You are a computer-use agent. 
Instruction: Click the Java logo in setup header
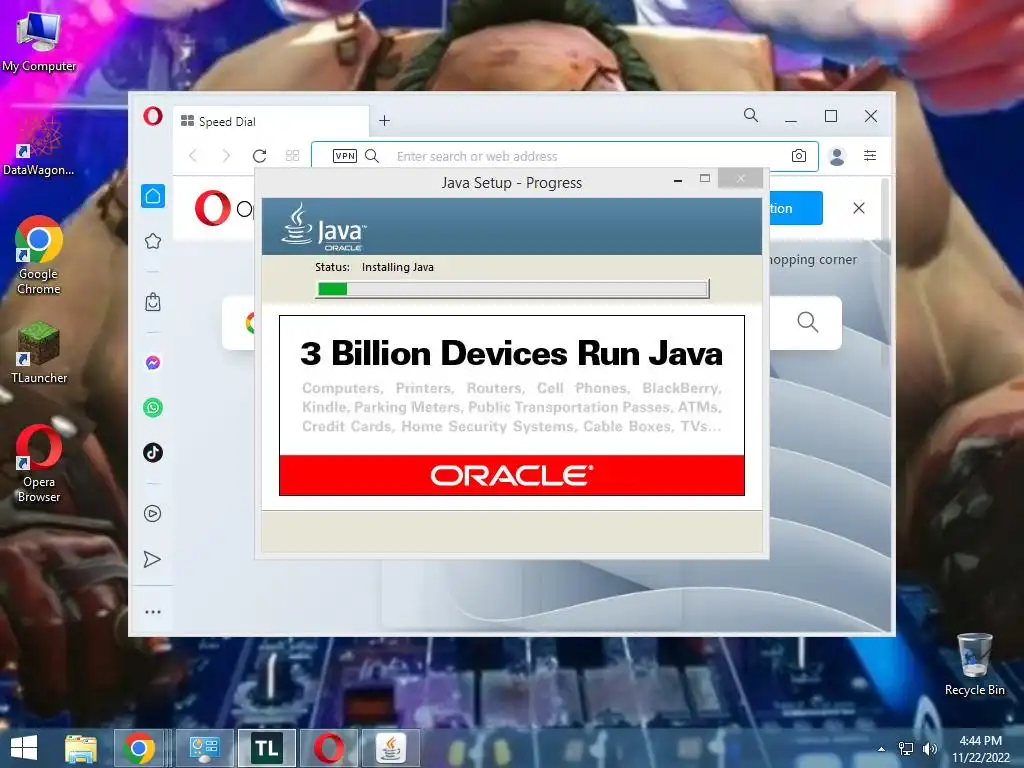323,227
